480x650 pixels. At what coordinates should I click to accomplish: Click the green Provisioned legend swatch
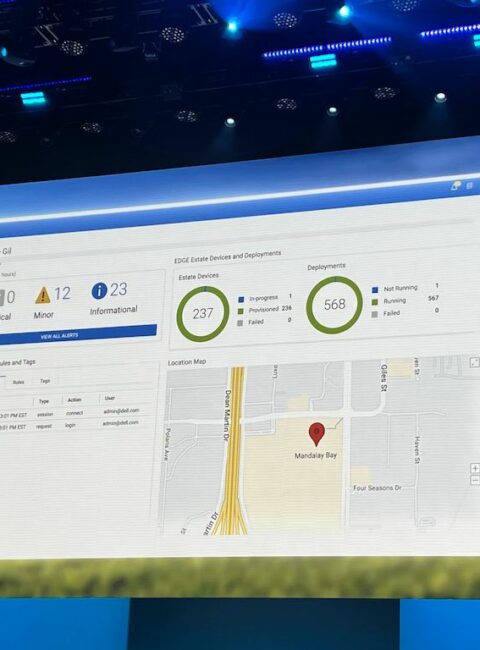click(x=240, y=311)
